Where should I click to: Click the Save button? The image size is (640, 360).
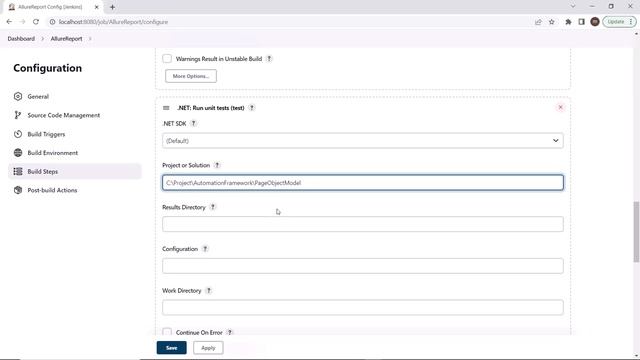pyautogui.click(x=171, y=348)
